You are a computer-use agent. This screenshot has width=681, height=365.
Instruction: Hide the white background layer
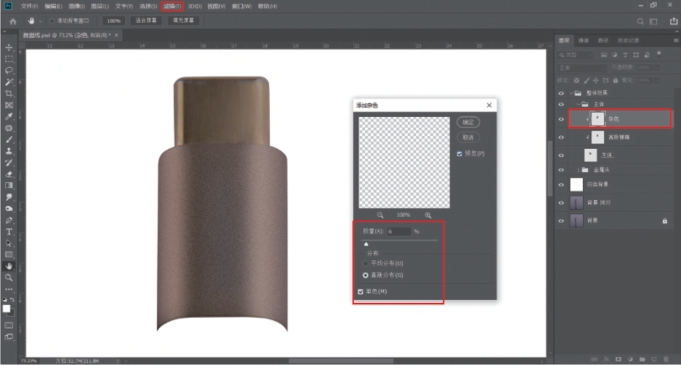(x=561, y=185)
